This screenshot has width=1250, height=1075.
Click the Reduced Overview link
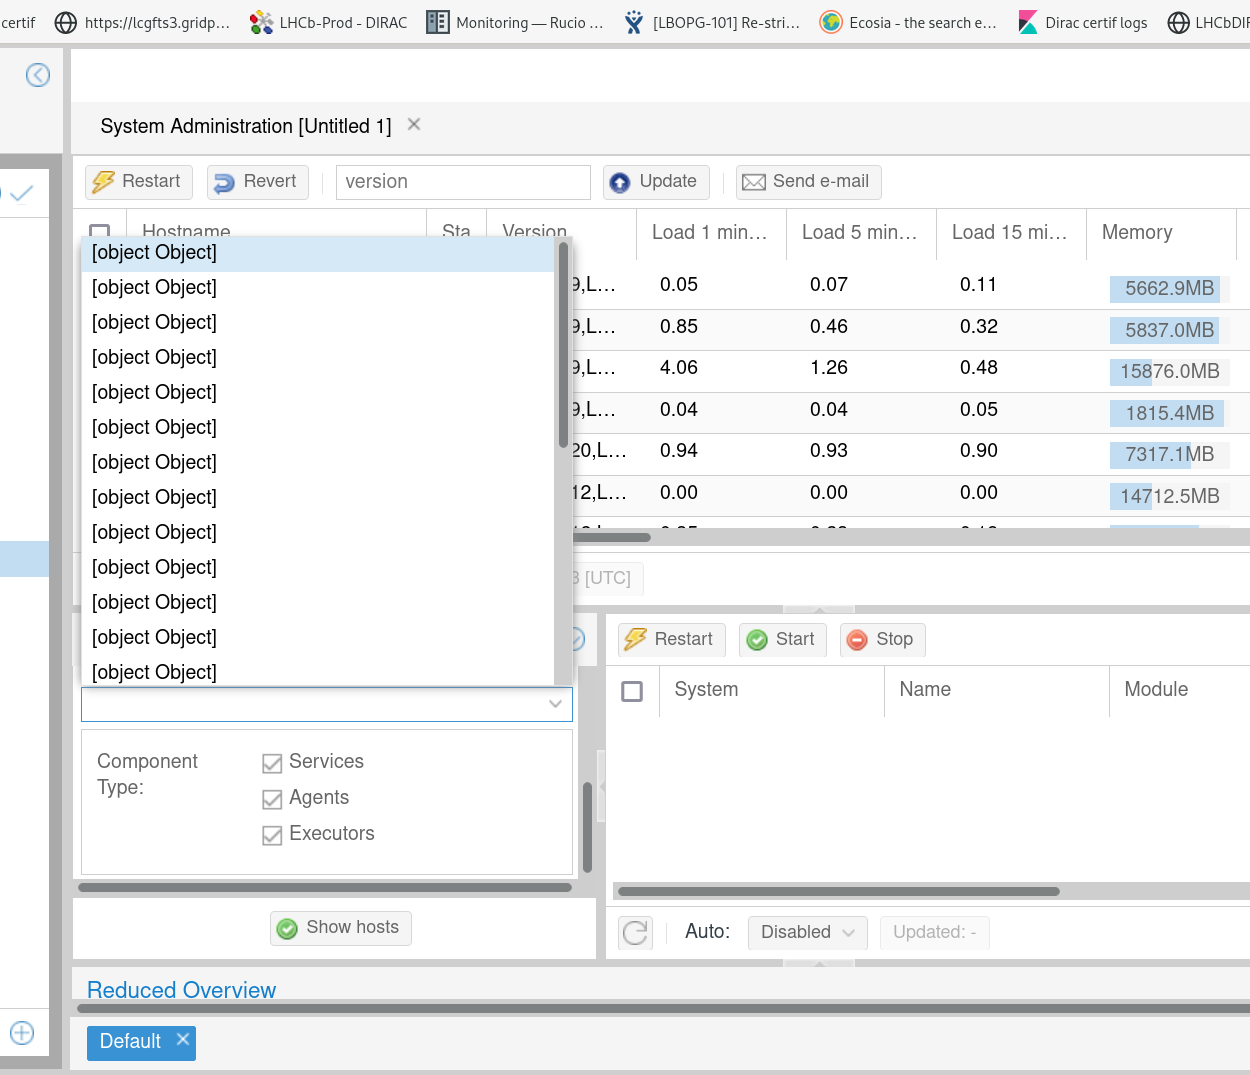pos(181,990)
